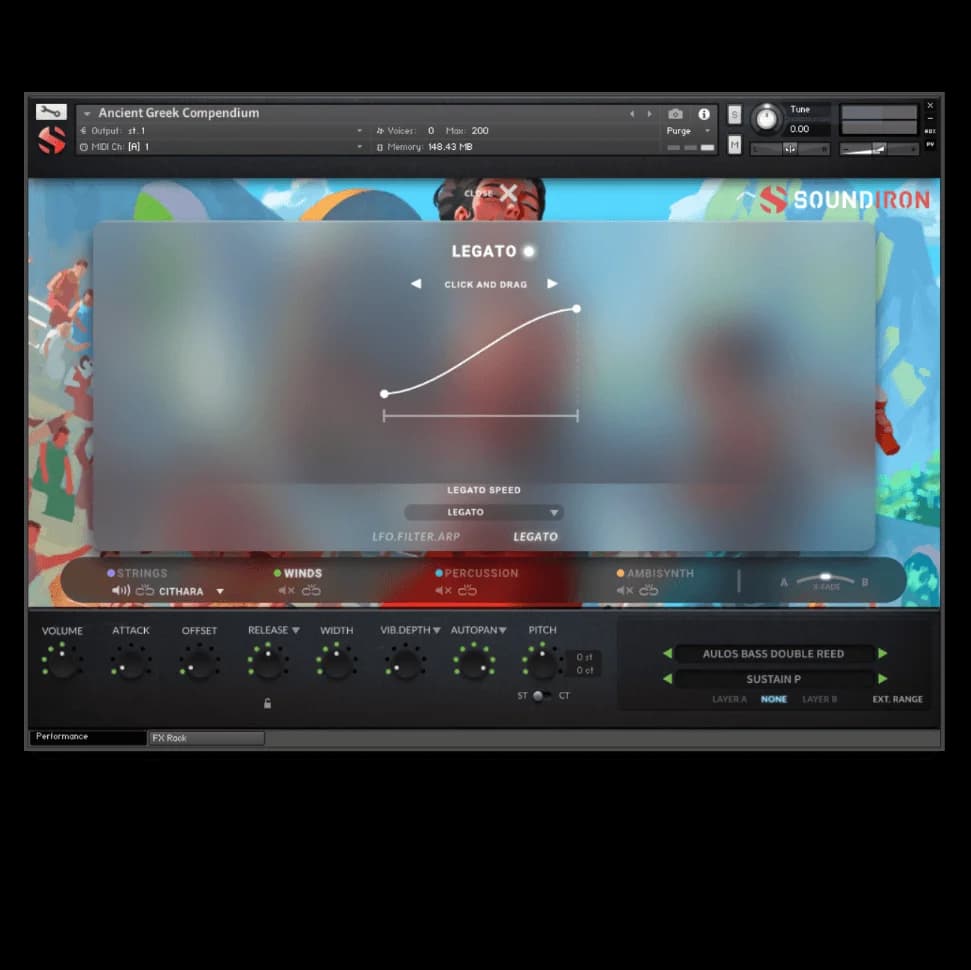Click the release lock icon

[267, 704]
